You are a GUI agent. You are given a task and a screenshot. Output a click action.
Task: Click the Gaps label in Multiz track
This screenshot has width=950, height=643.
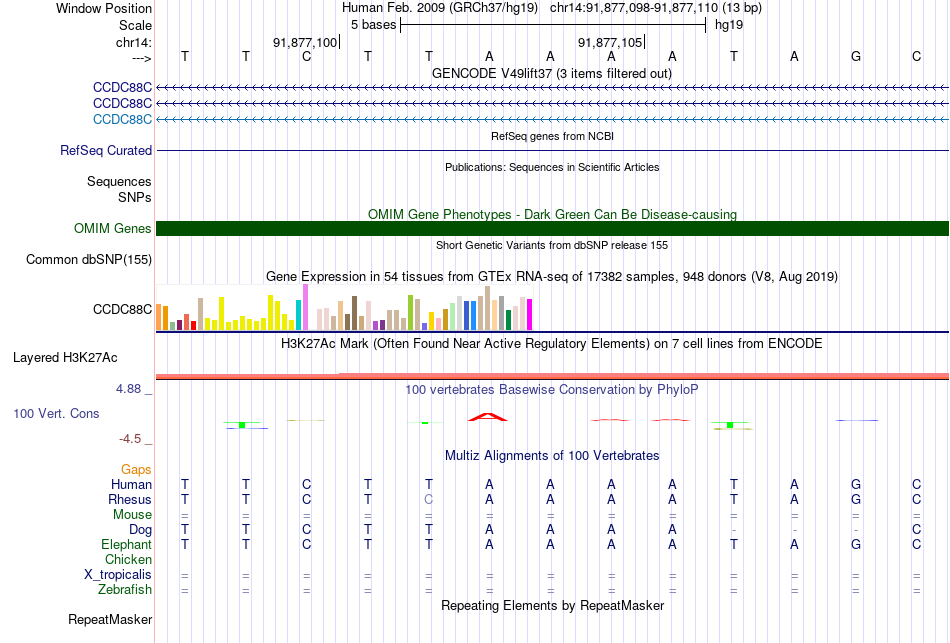pyautogui.click(x=136, y=470)
